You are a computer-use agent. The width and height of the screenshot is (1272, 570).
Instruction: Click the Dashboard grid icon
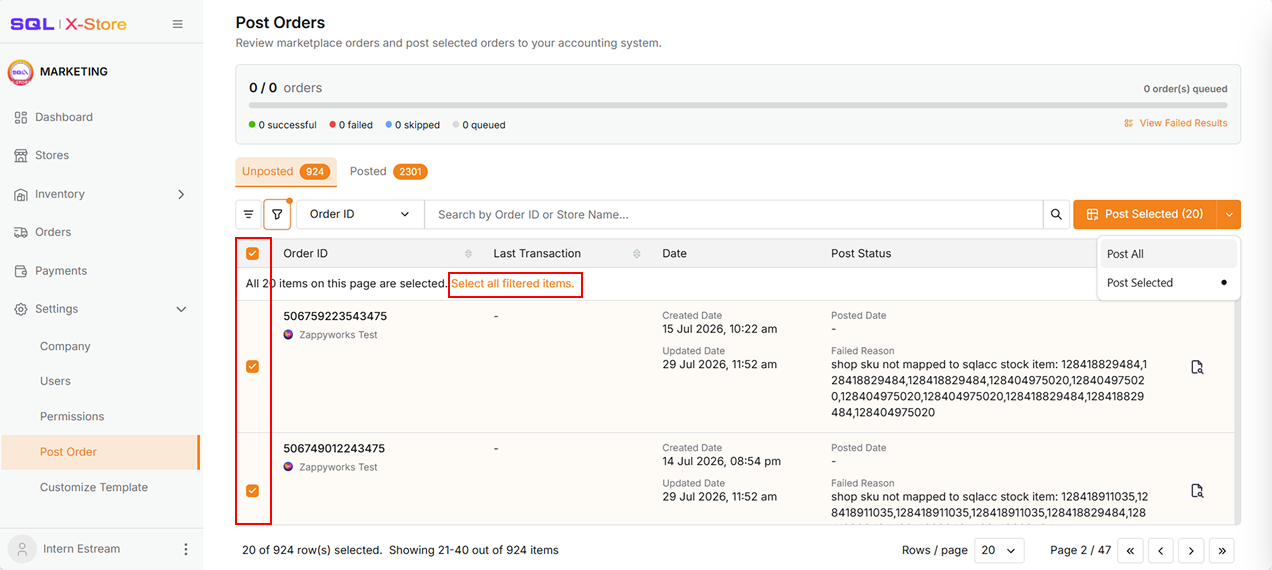pyautogui.click(x=21, y=117)
